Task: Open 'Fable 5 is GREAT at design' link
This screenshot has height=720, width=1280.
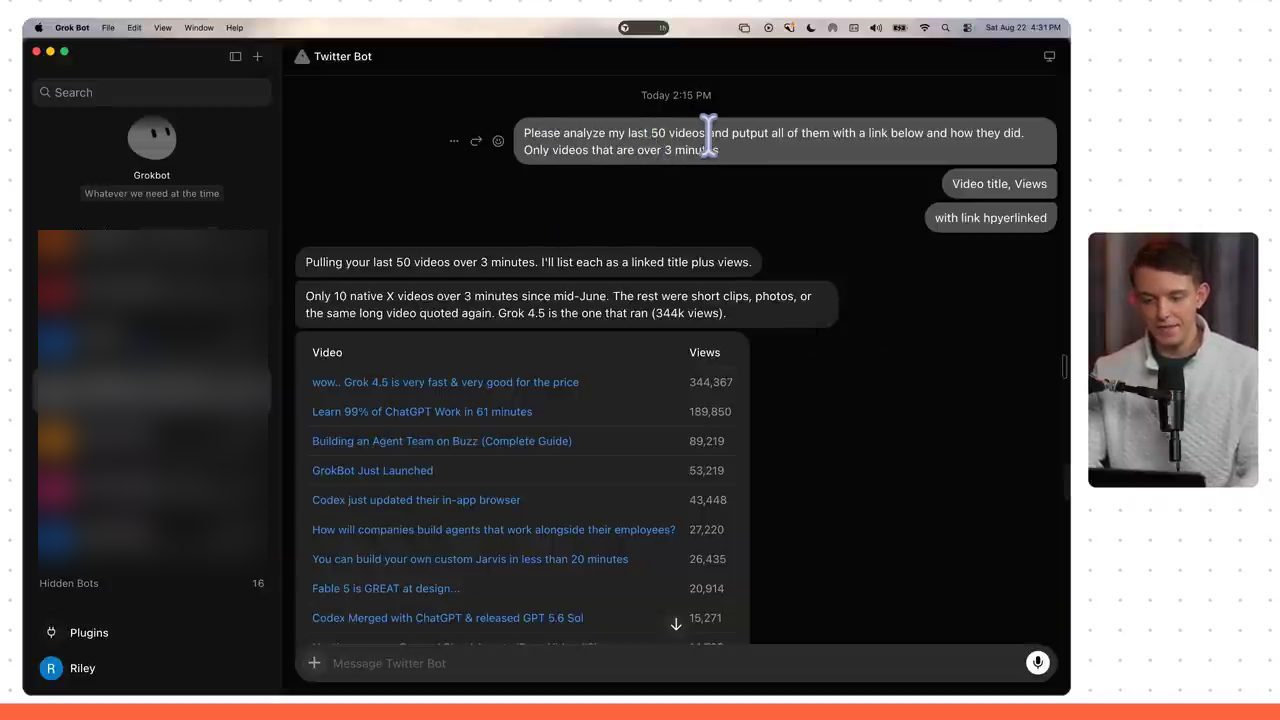Action: click(x=386, y=589)
